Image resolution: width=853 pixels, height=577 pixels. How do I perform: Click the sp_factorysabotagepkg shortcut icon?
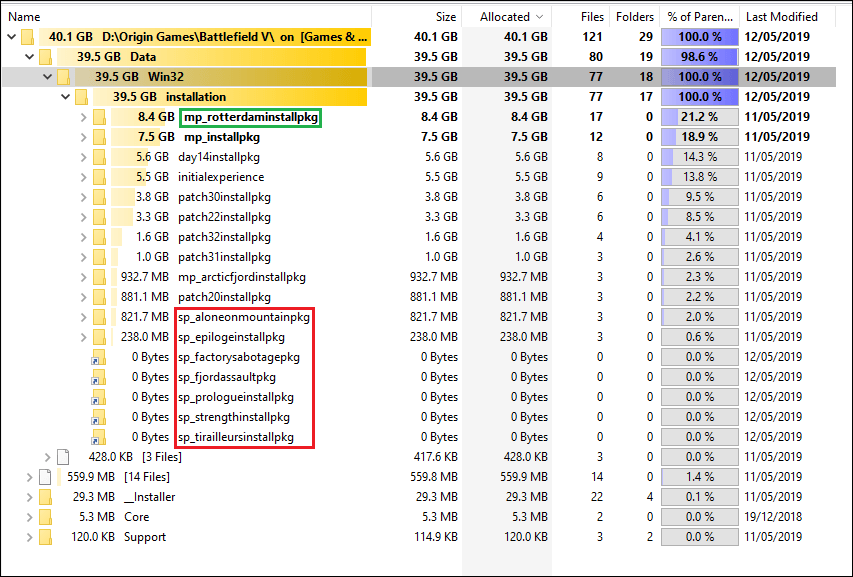pos(99,357)
